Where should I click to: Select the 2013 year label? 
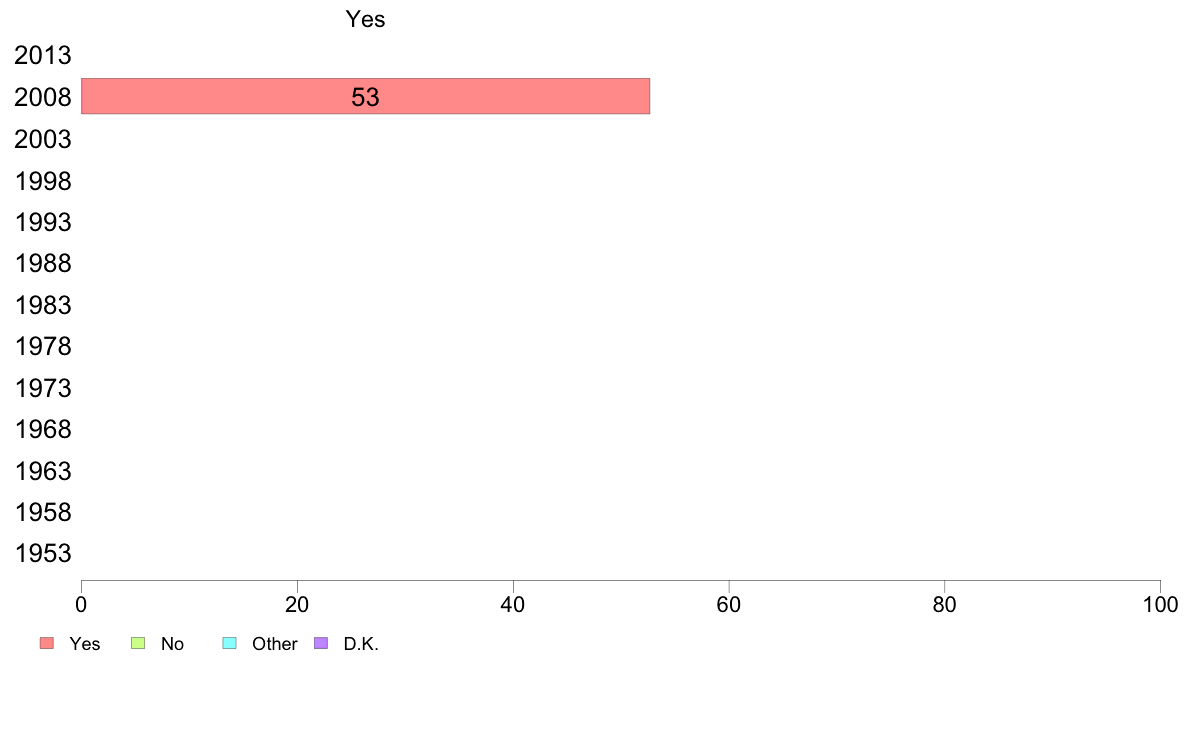point(42,55)
